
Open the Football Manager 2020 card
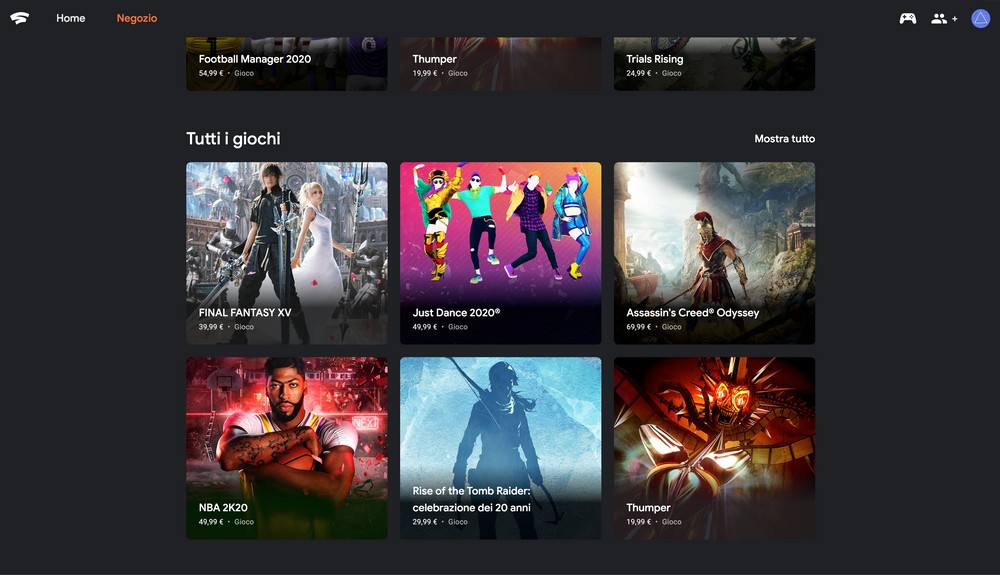point(286,64)
